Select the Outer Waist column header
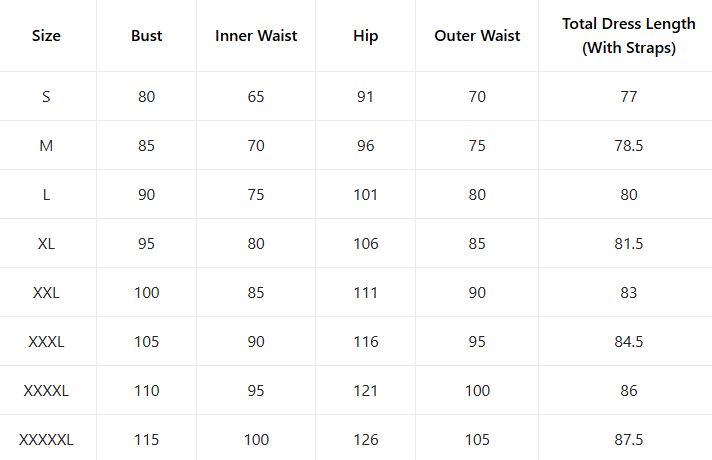This screenshot has width=712, height=460. coord(477,36)
